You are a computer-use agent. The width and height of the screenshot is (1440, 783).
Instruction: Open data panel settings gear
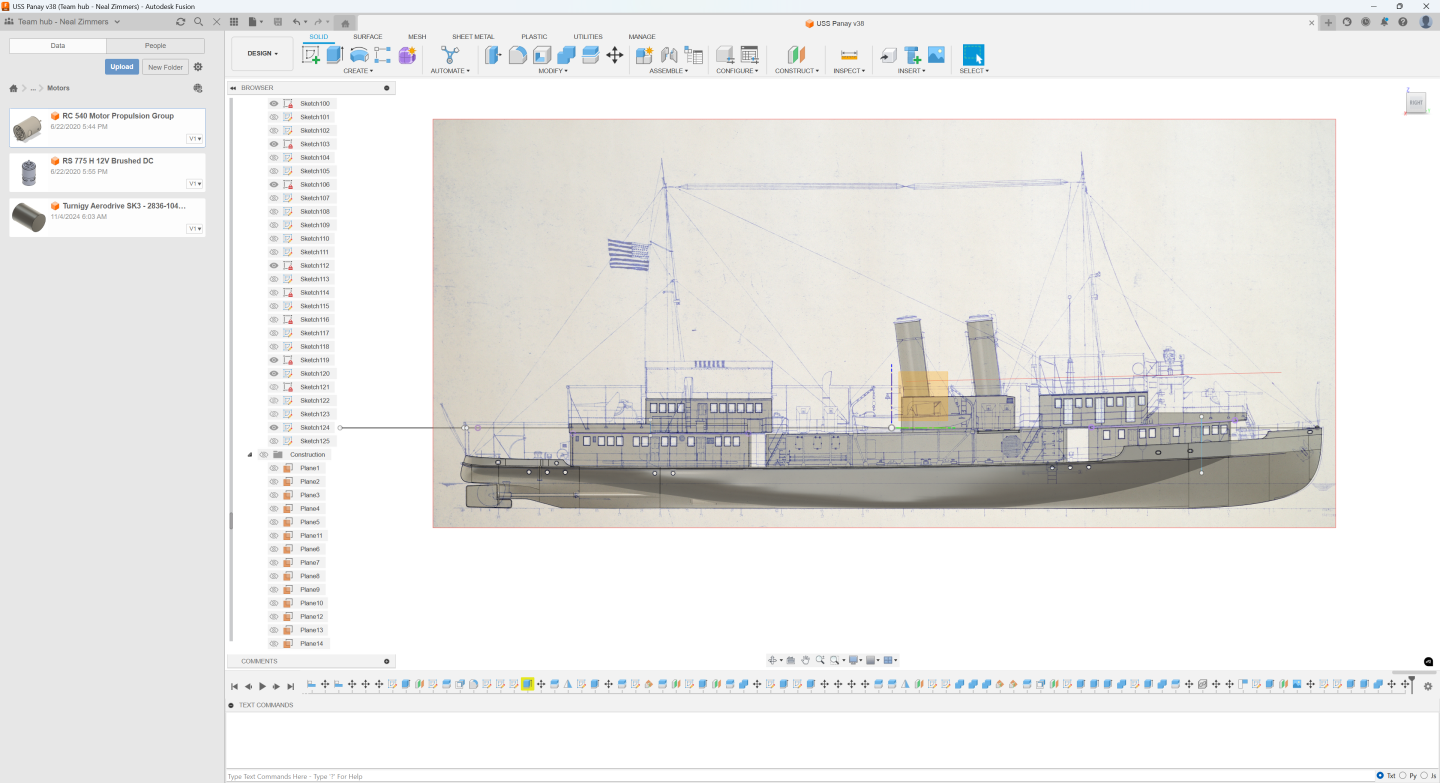click(198, 67)
